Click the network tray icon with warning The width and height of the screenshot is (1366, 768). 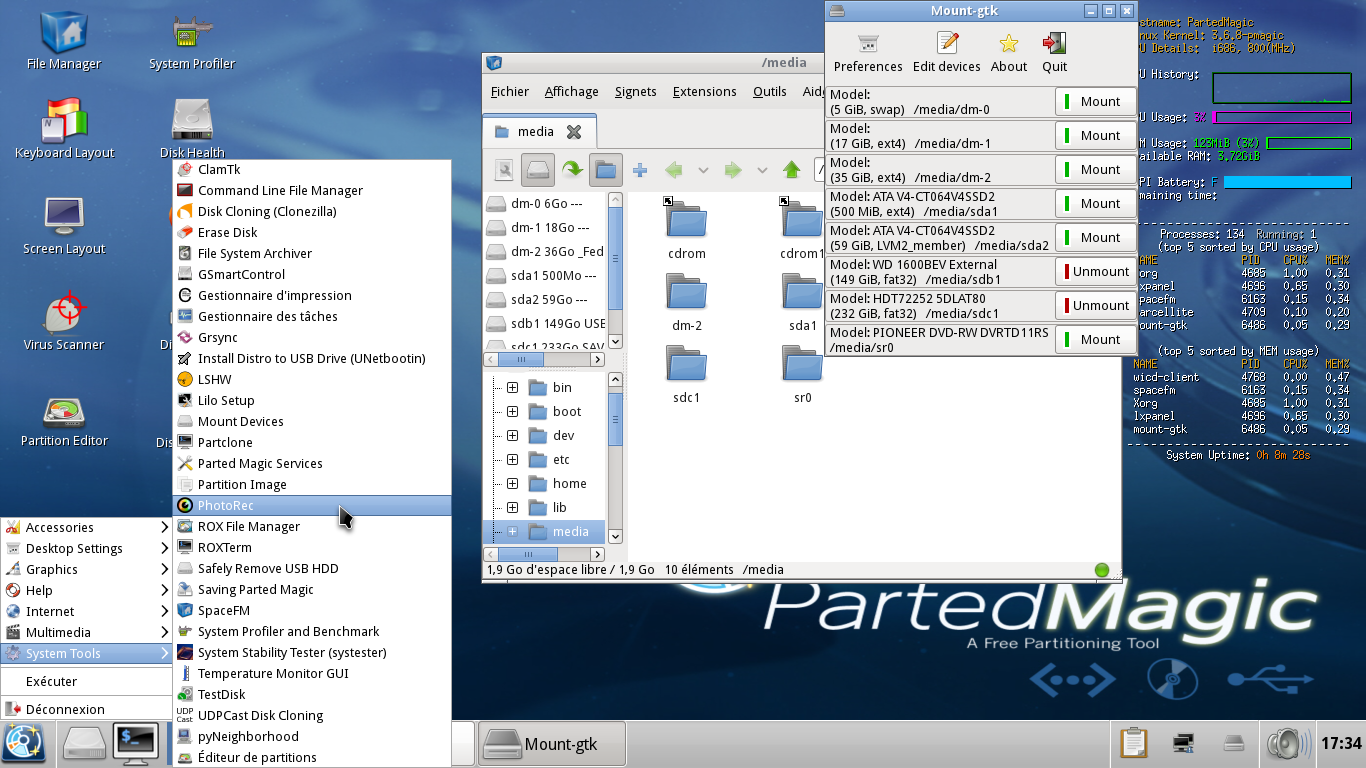coord(1184,743)
